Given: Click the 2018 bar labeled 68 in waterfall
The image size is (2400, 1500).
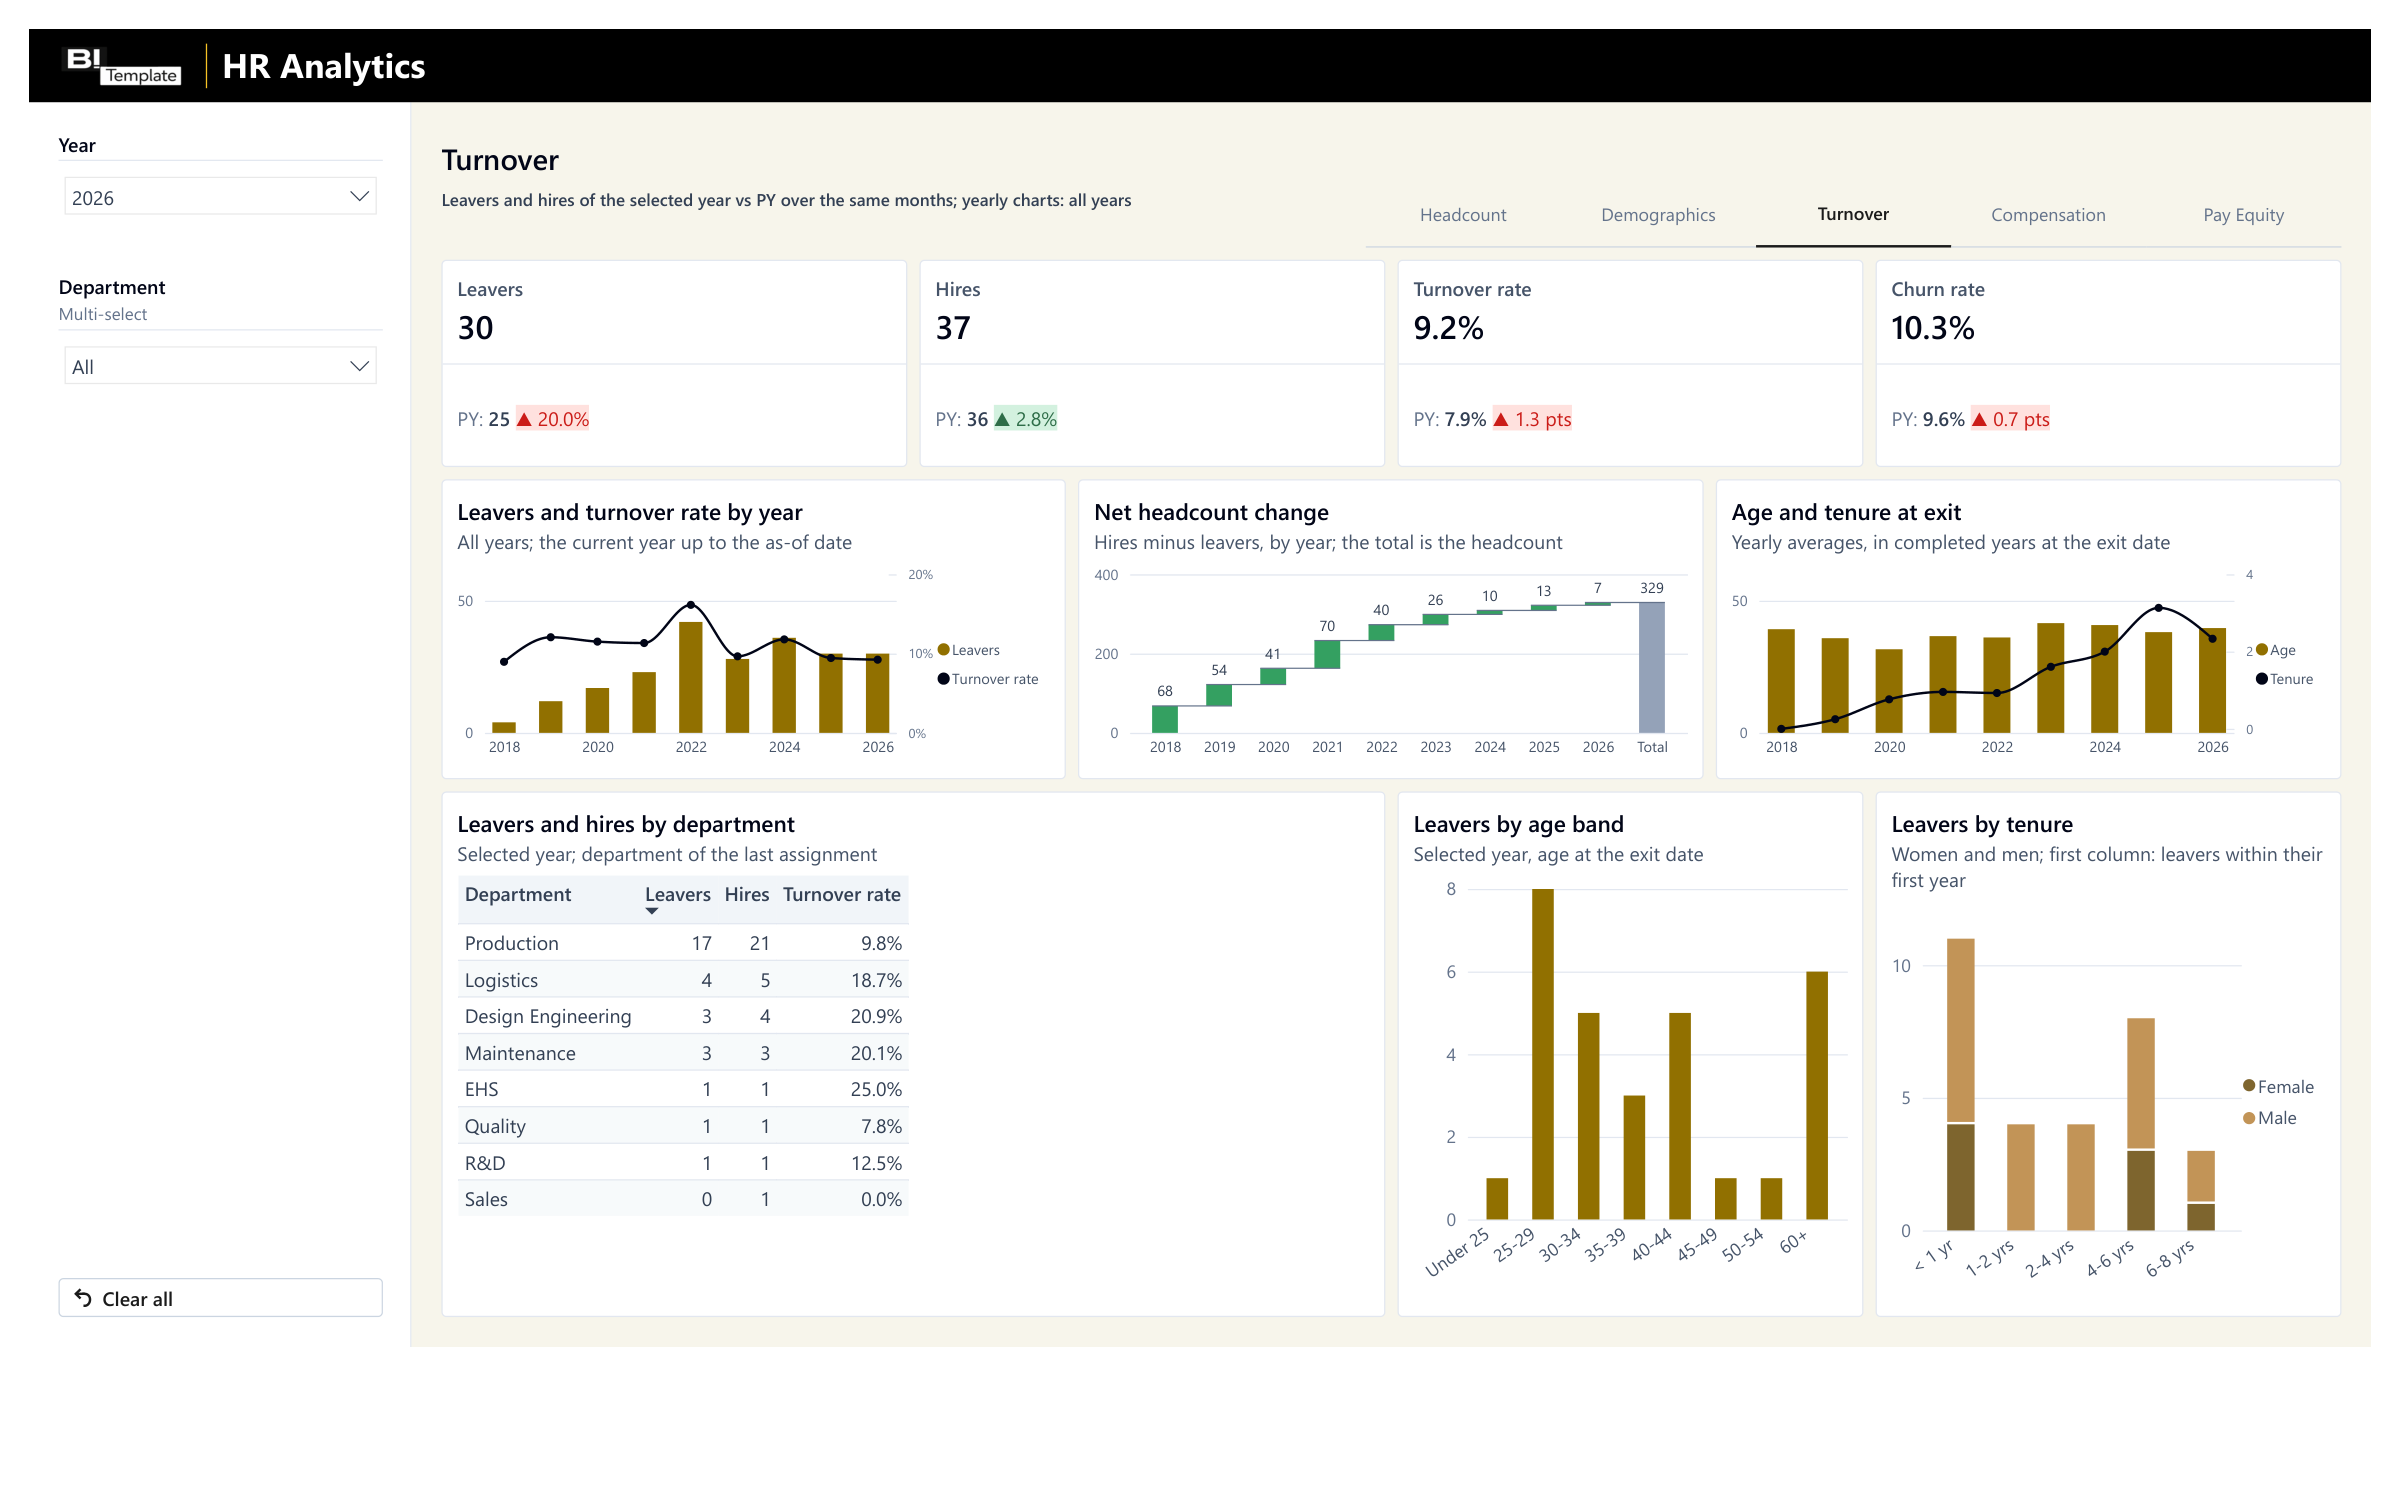Looking at the screenshot, I should tap(1165, 719).
